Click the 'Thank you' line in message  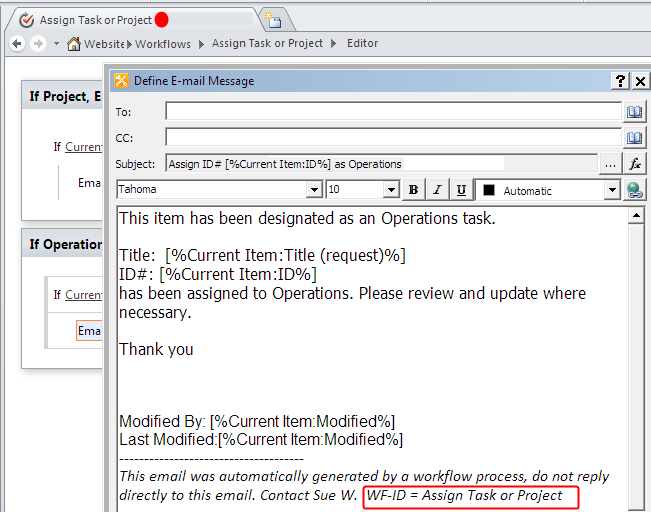click(x=156, y=349)
